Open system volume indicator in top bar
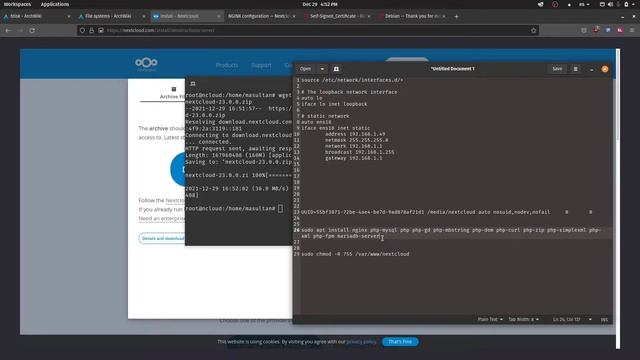The image size is (640, 360). pyautogui.click(x=610, y=4)
